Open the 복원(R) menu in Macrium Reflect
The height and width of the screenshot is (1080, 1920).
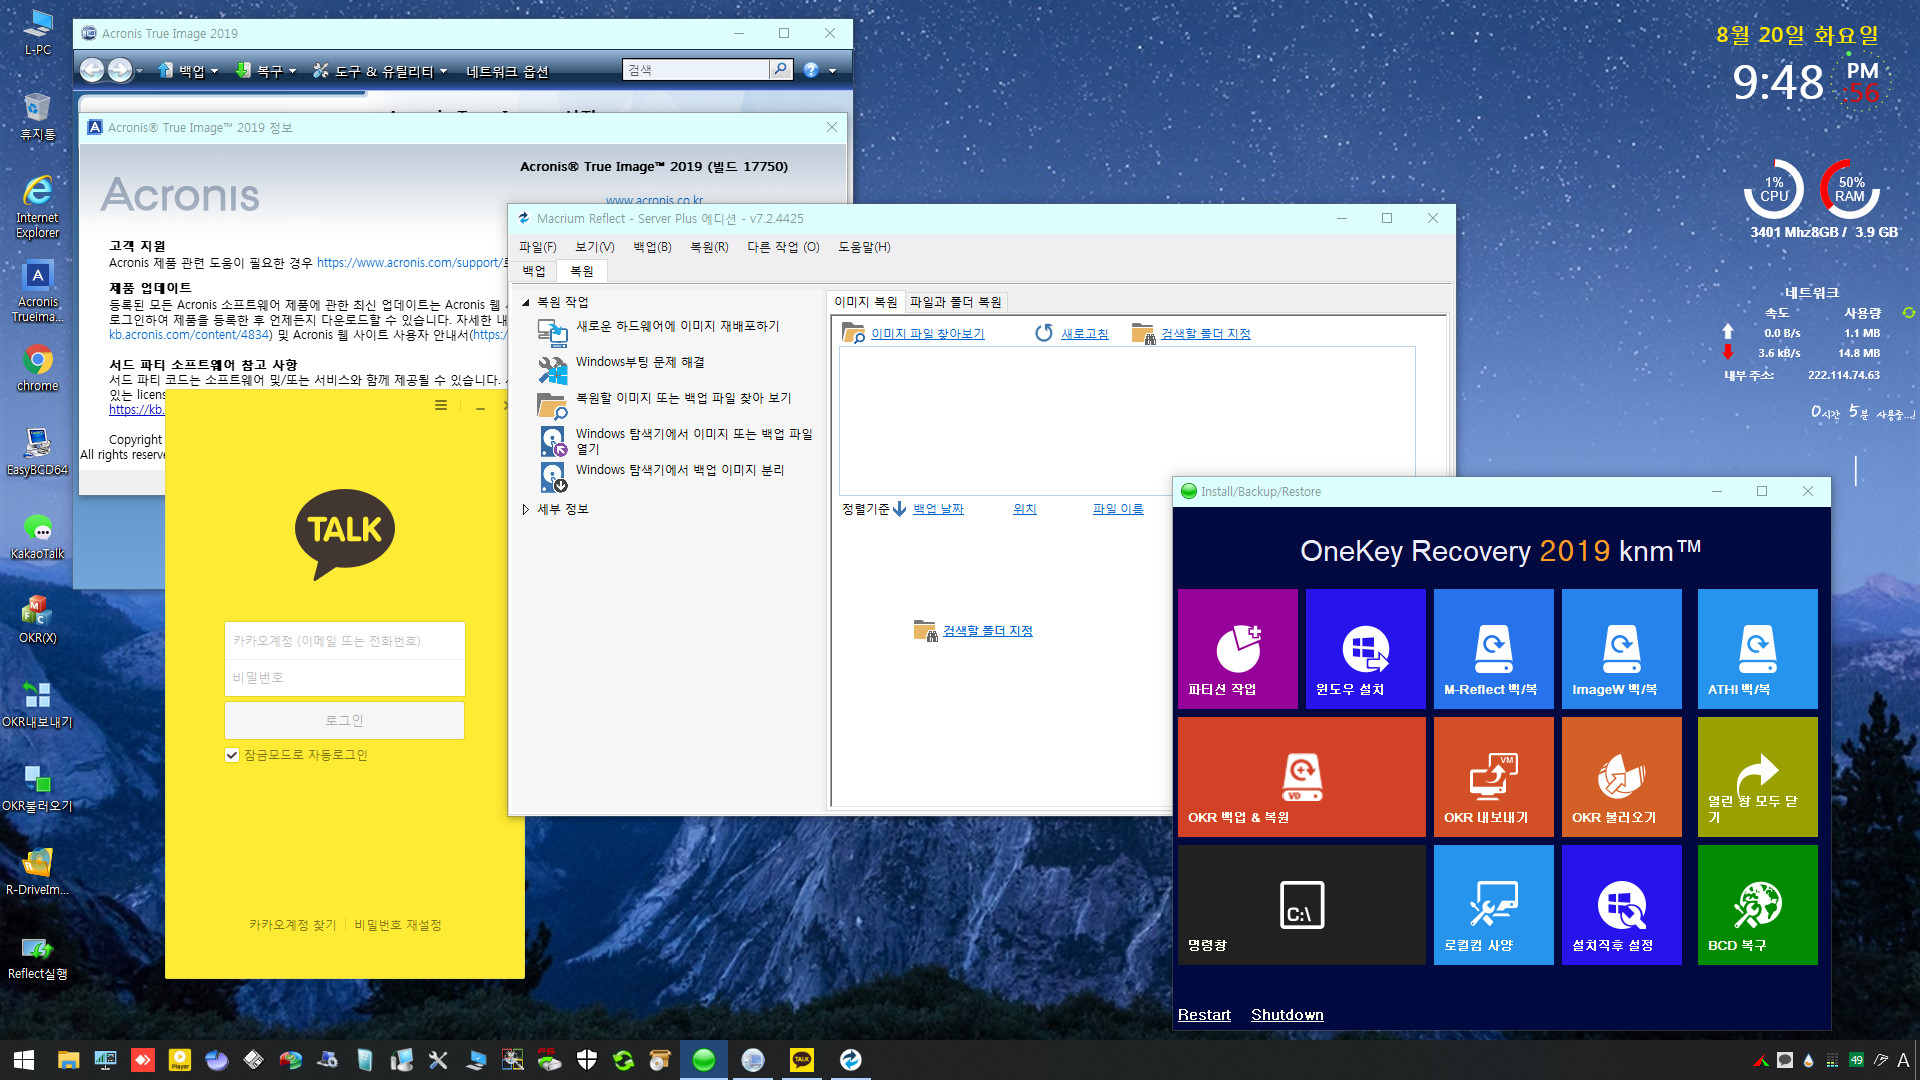pyautogui.click(x=709, y=247)
